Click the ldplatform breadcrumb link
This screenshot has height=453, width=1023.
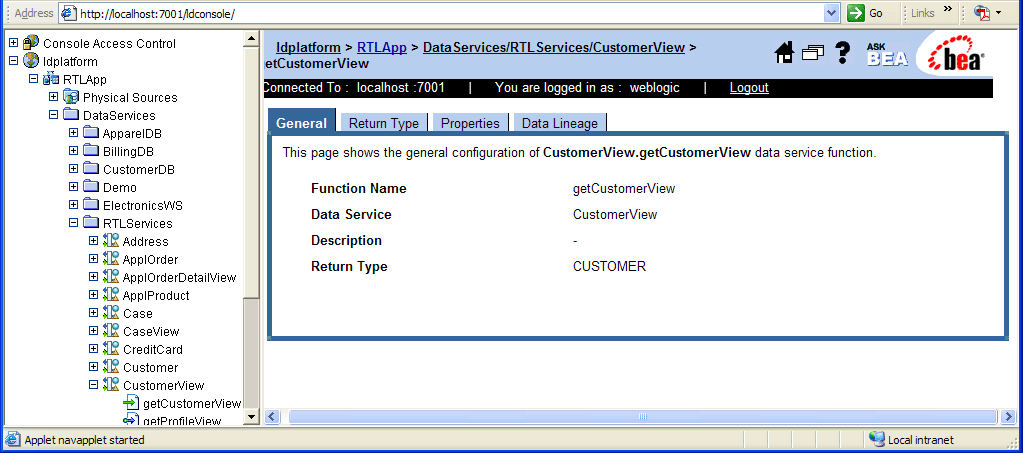[x=308, y=47]
